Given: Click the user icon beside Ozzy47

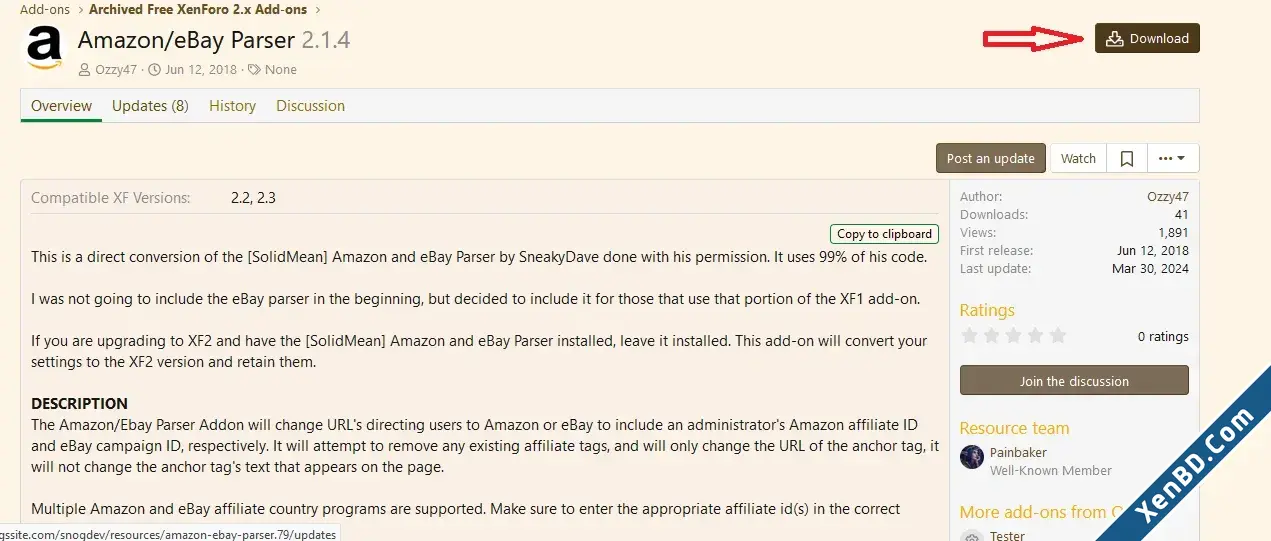Looking at the screenshot, I should click(85, 70).
